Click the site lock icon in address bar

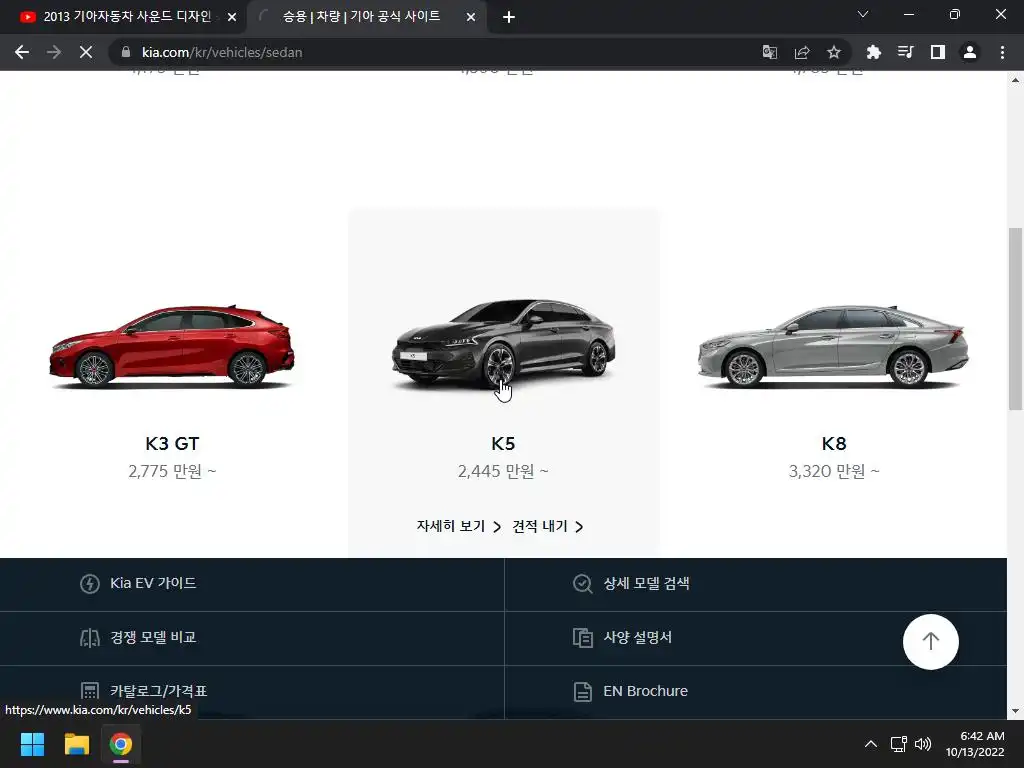click(x=126, y=52)
